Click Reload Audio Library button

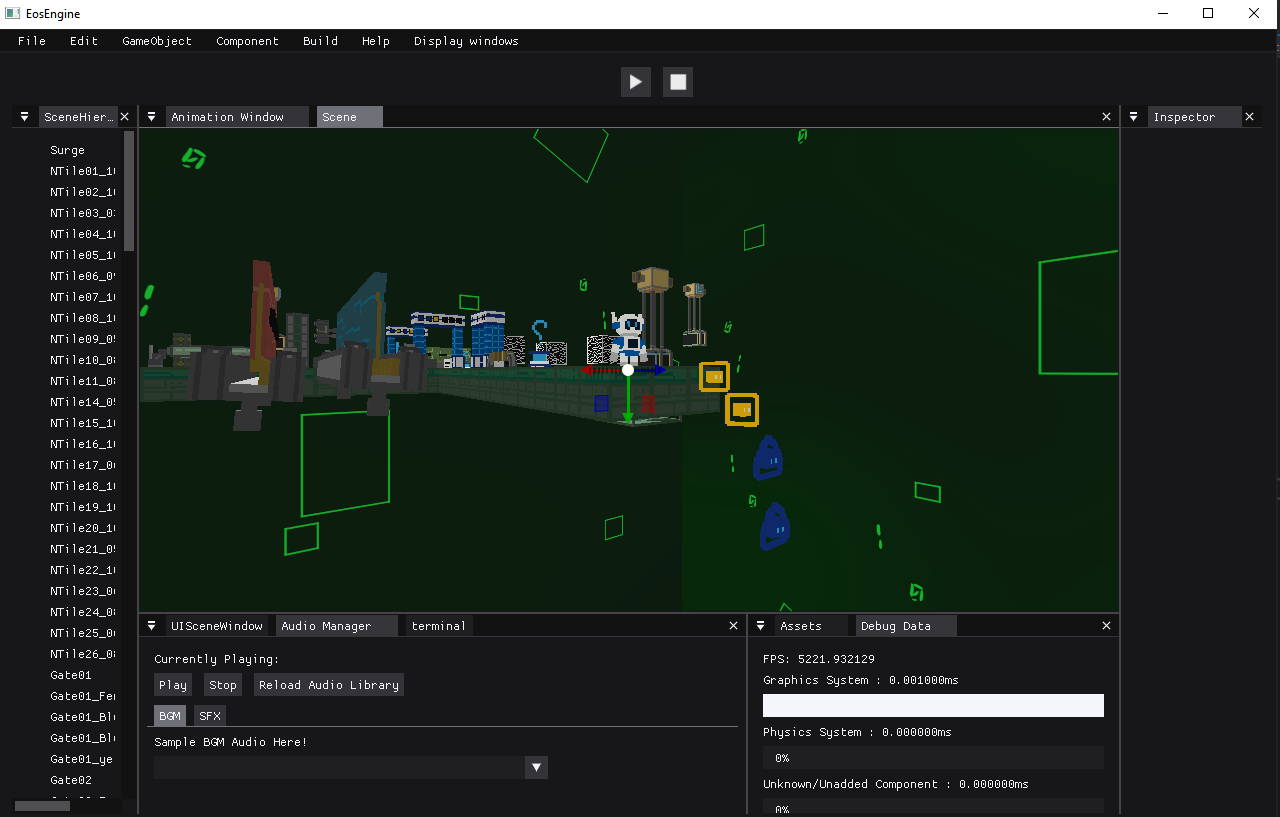point(329,685)
